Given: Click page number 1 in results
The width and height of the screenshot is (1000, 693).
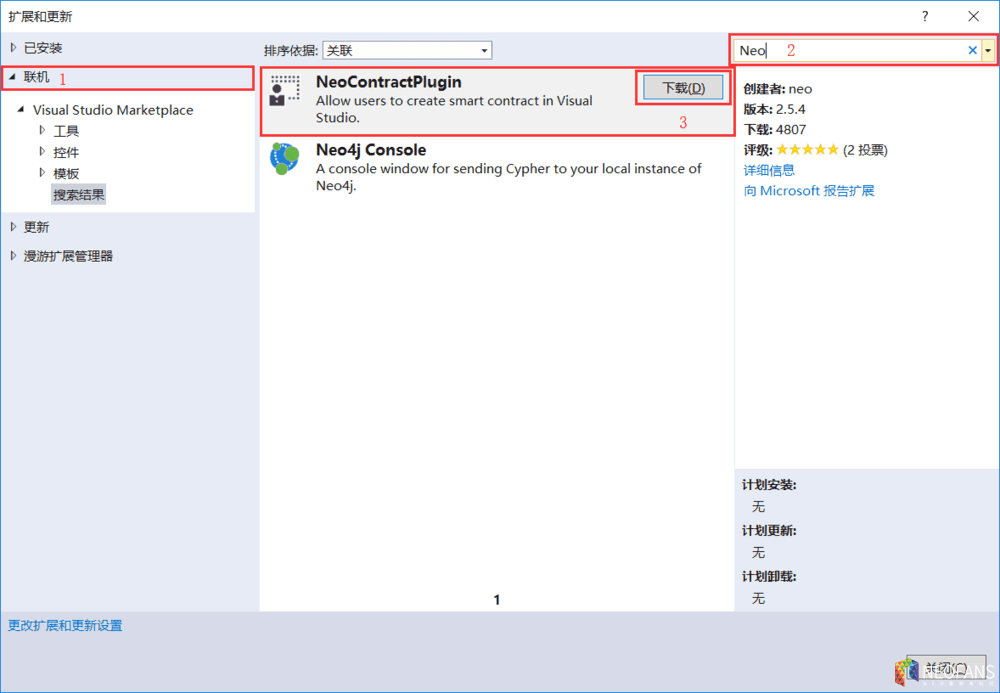Looking at the screenshot, I should point(497,600).
